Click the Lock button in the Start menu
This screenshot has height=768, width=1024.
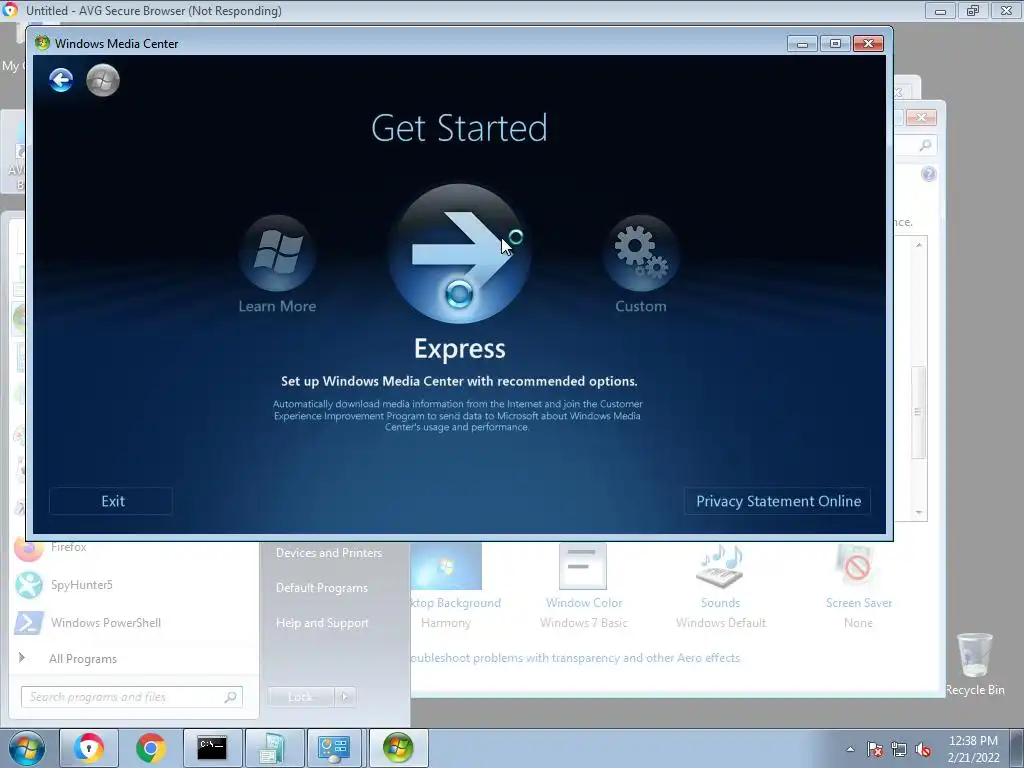300,697
